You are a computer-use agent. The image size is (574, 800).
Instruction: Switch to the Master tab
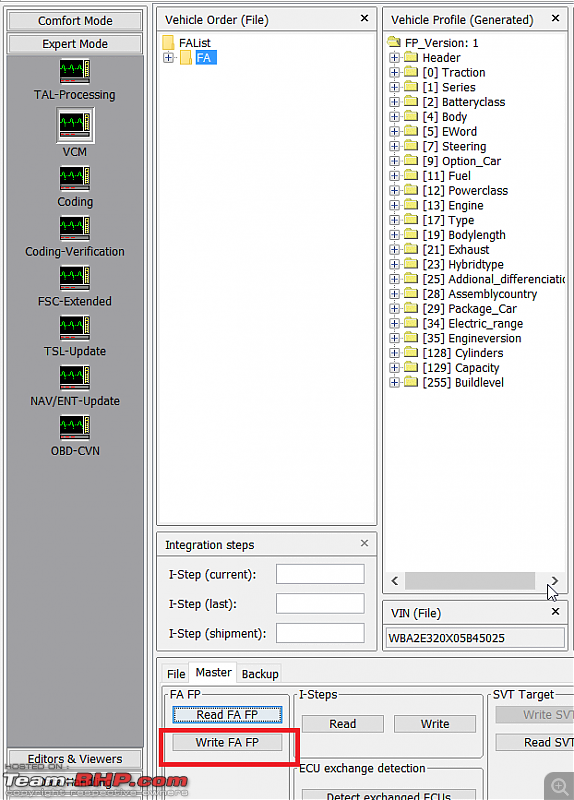213,673
